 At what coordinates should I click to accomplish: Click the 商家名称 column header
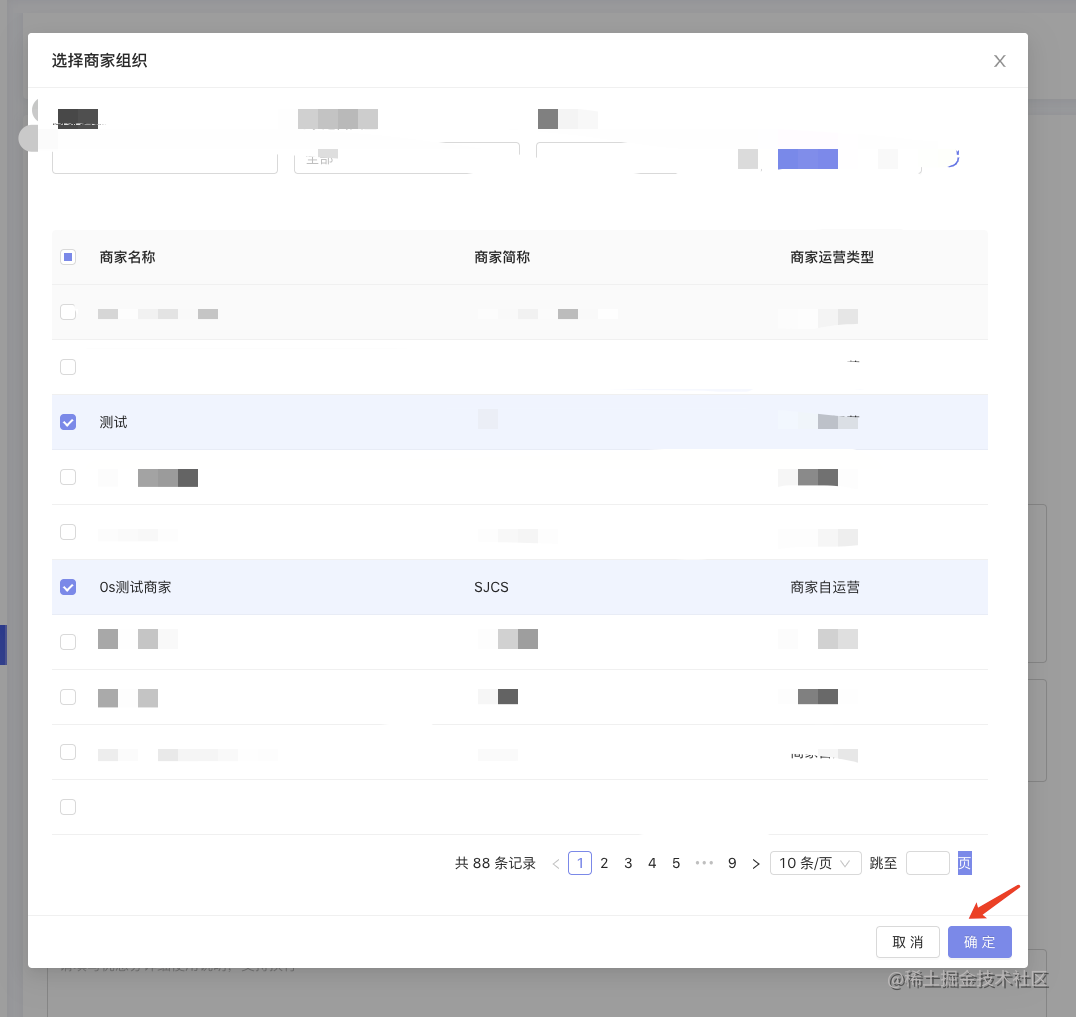point(127,257)
